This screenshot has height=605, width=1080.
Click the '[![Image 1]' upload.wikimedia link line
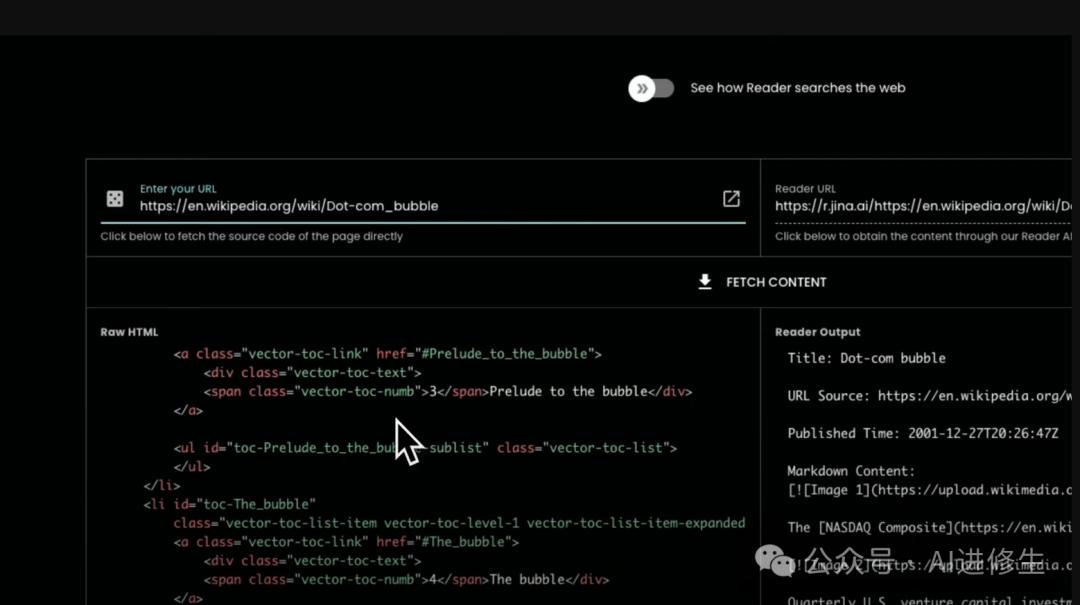coord(930,490)
